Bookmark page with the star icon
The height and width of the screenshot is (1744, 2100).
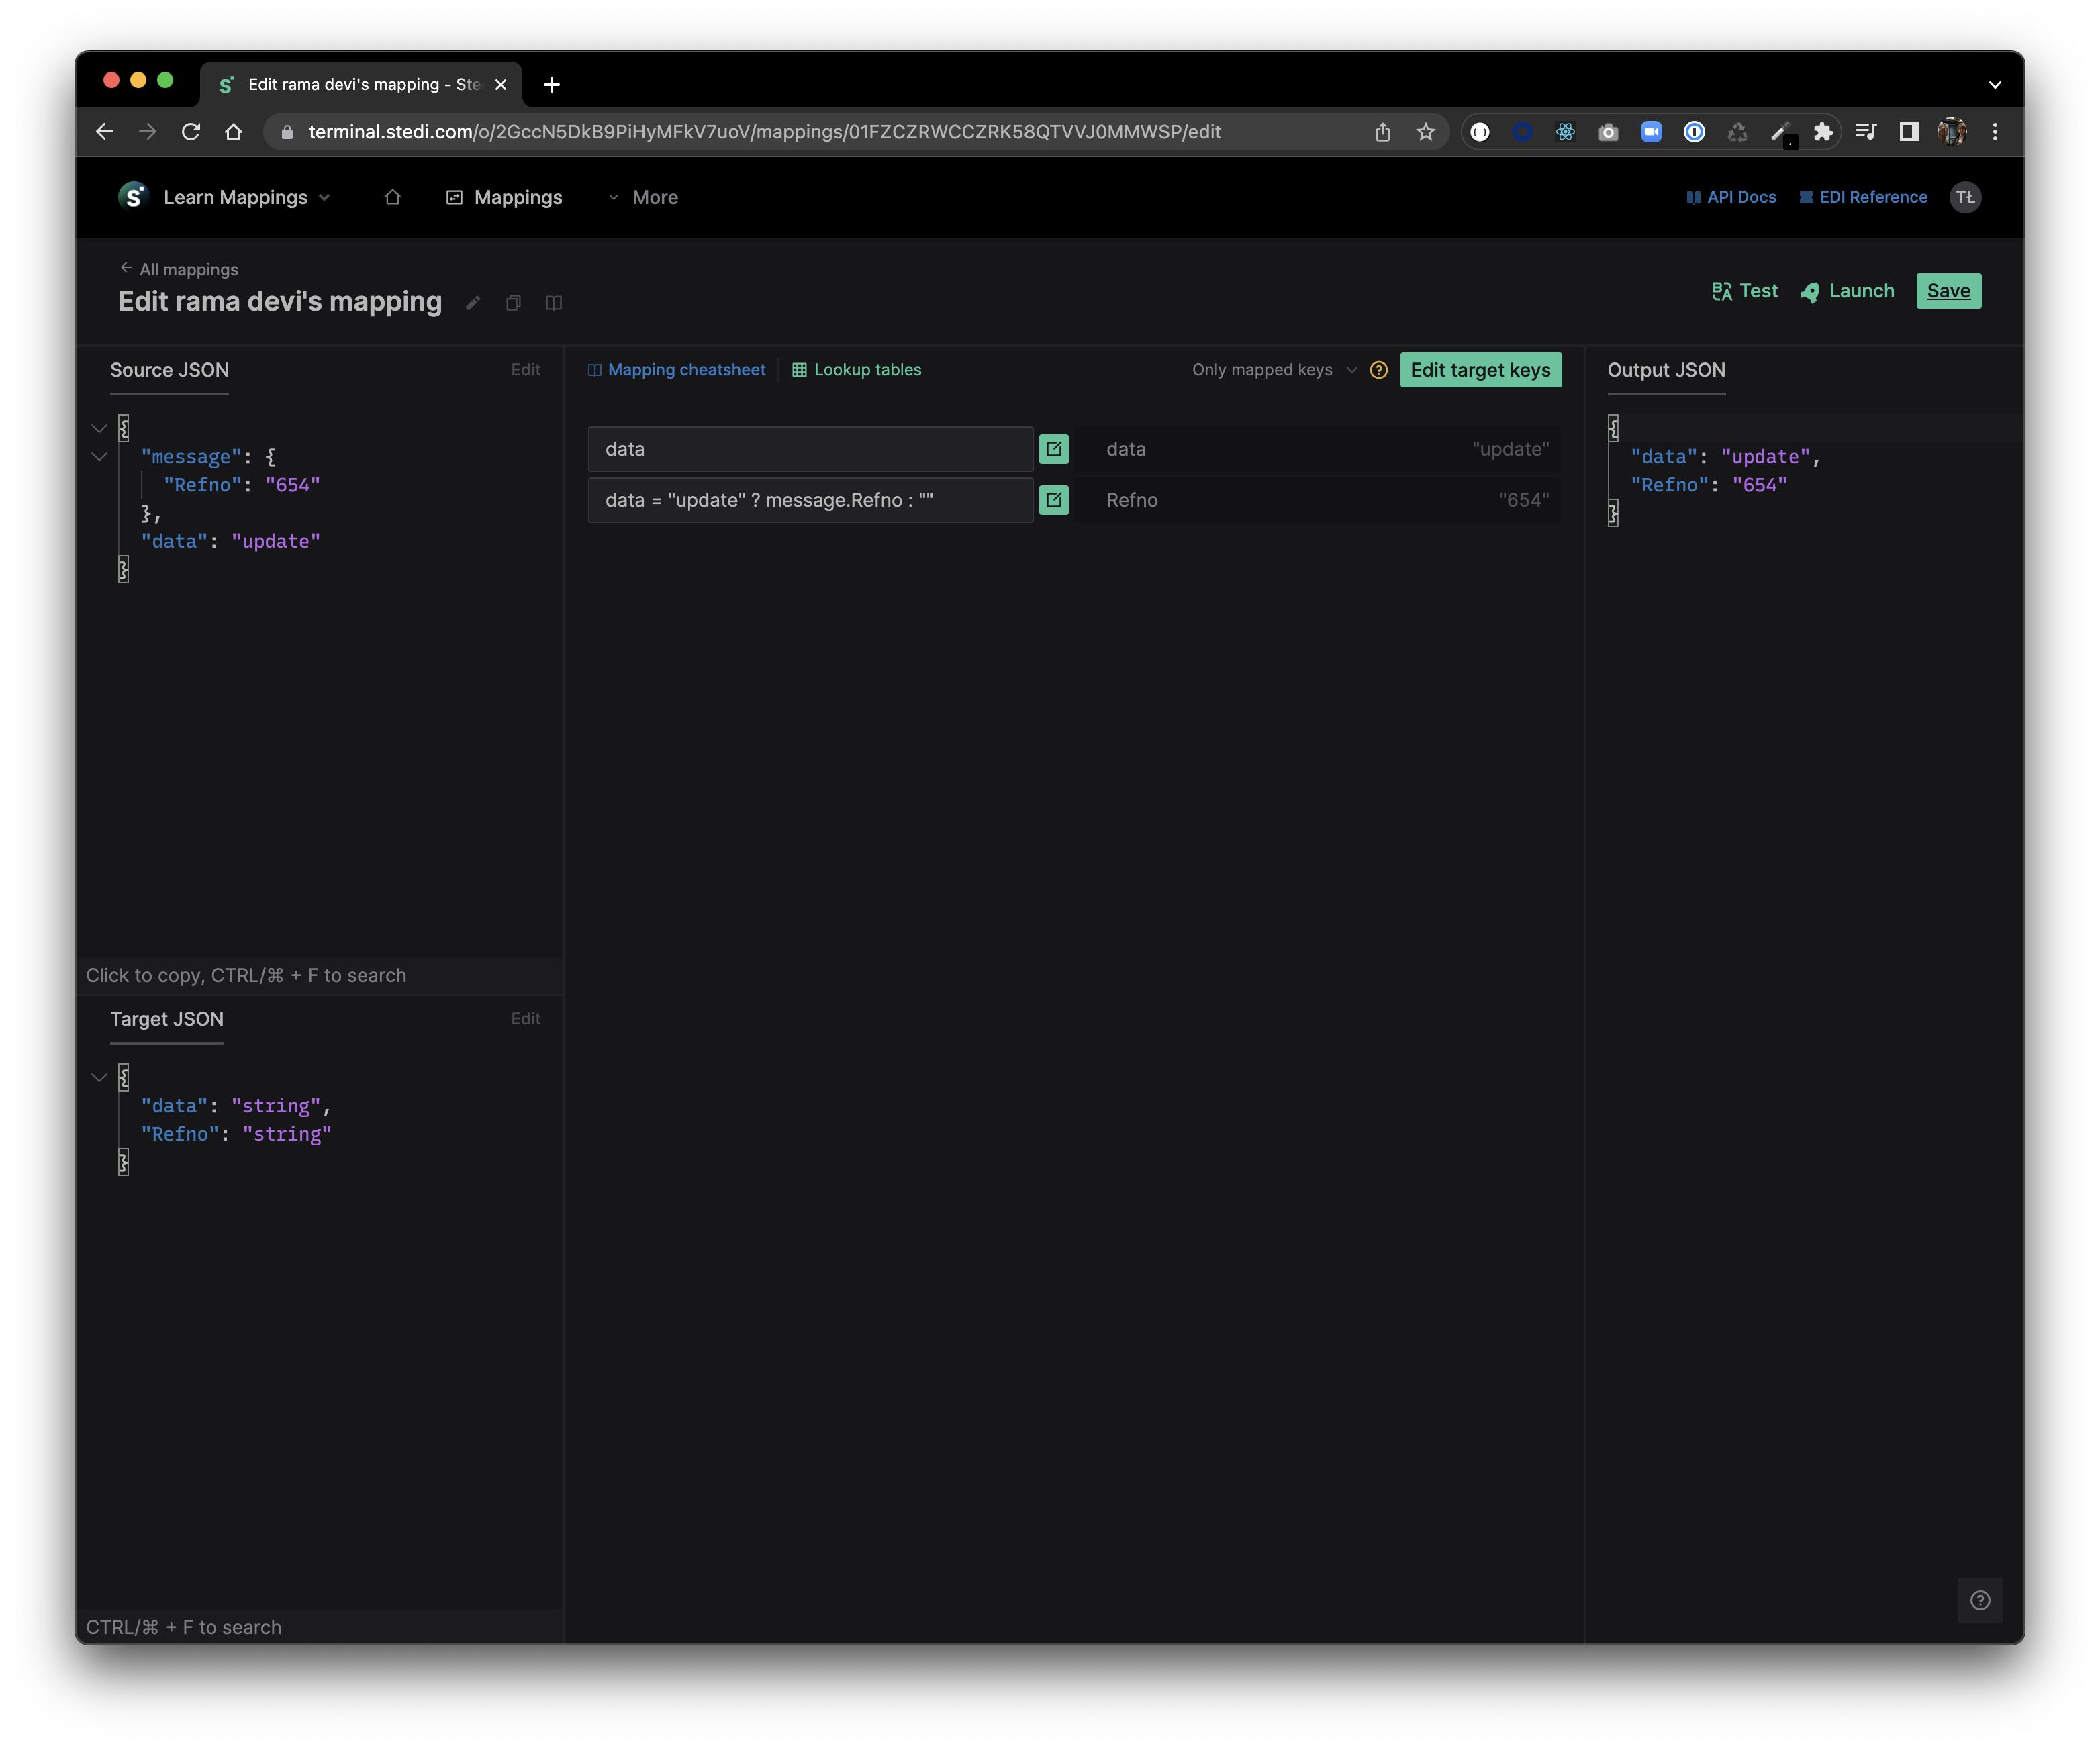tap(1425, 132)
